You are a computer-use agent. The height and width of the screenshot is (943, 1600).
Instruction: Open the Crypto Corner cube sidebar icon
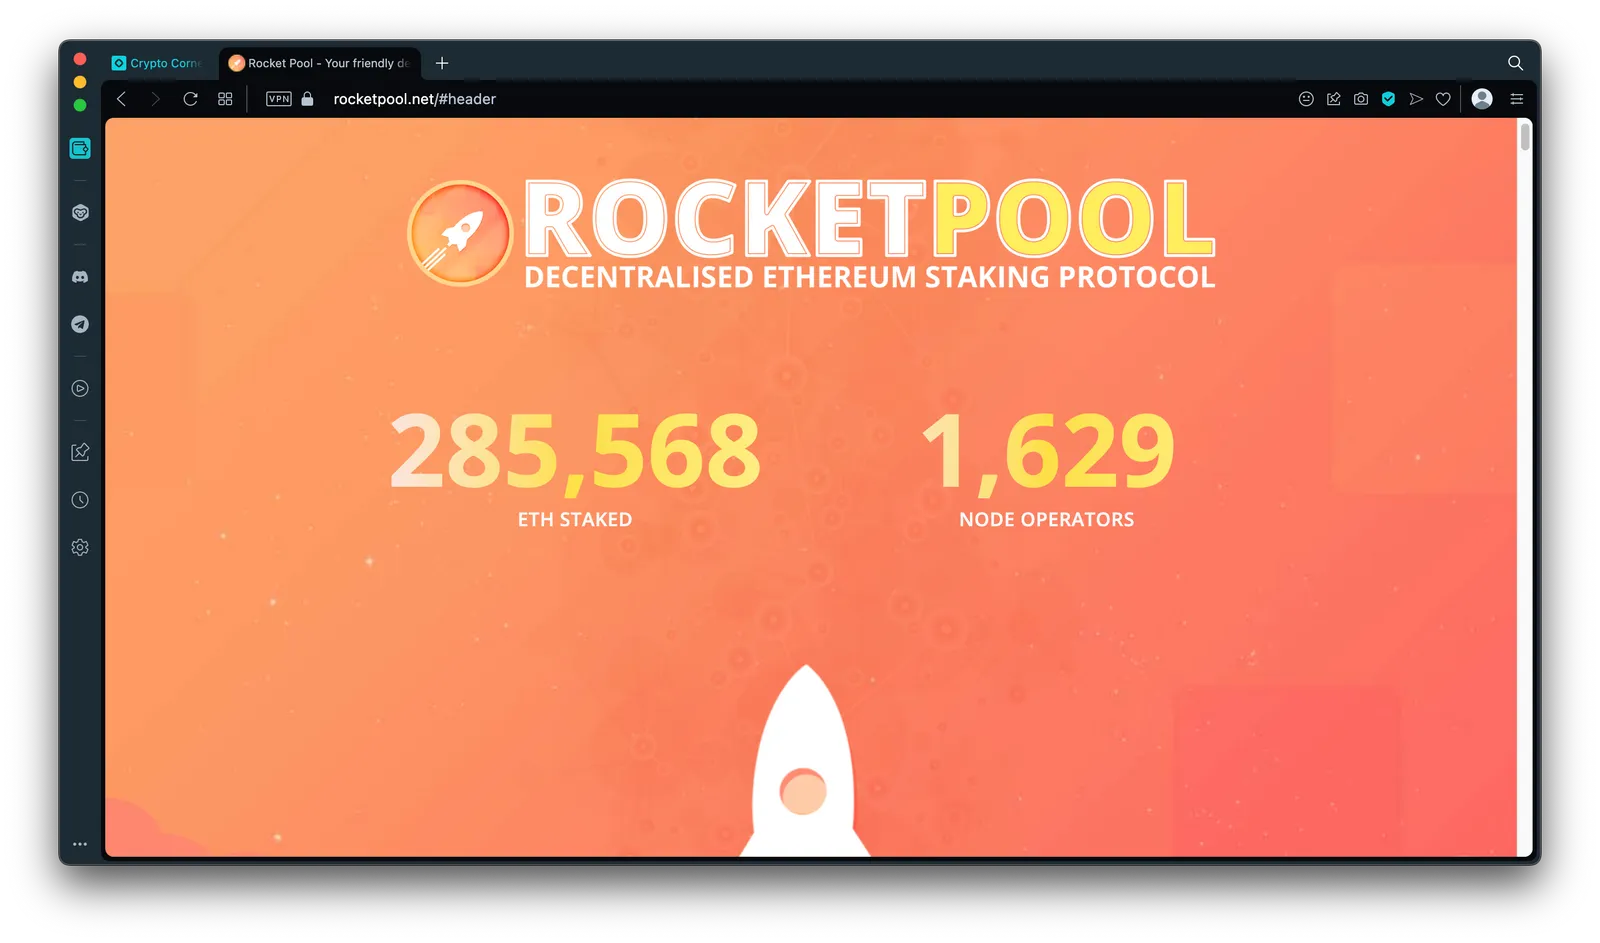click(x=80, y=212)
